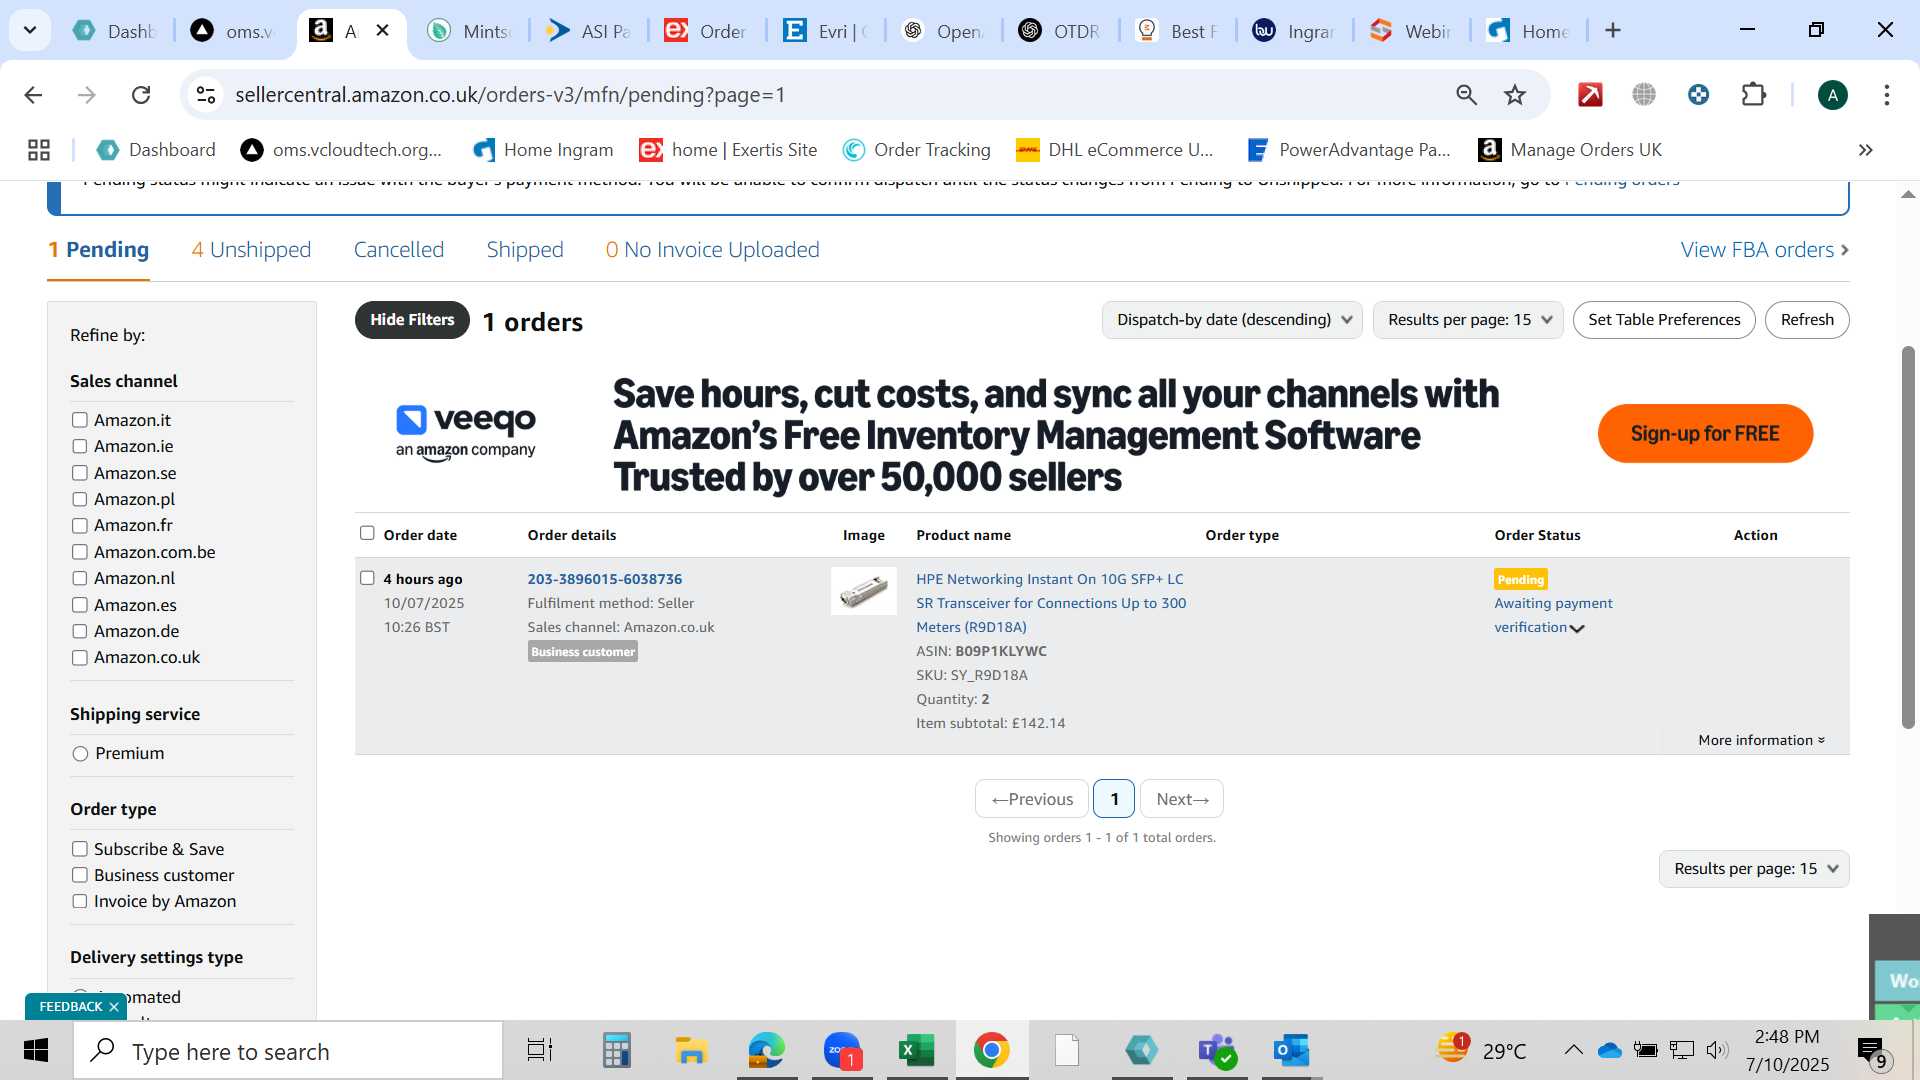The width and height of the screenshot is (1920, 1080).
Task: Switch to the oms.v browser tab
Action: point(234,31)
